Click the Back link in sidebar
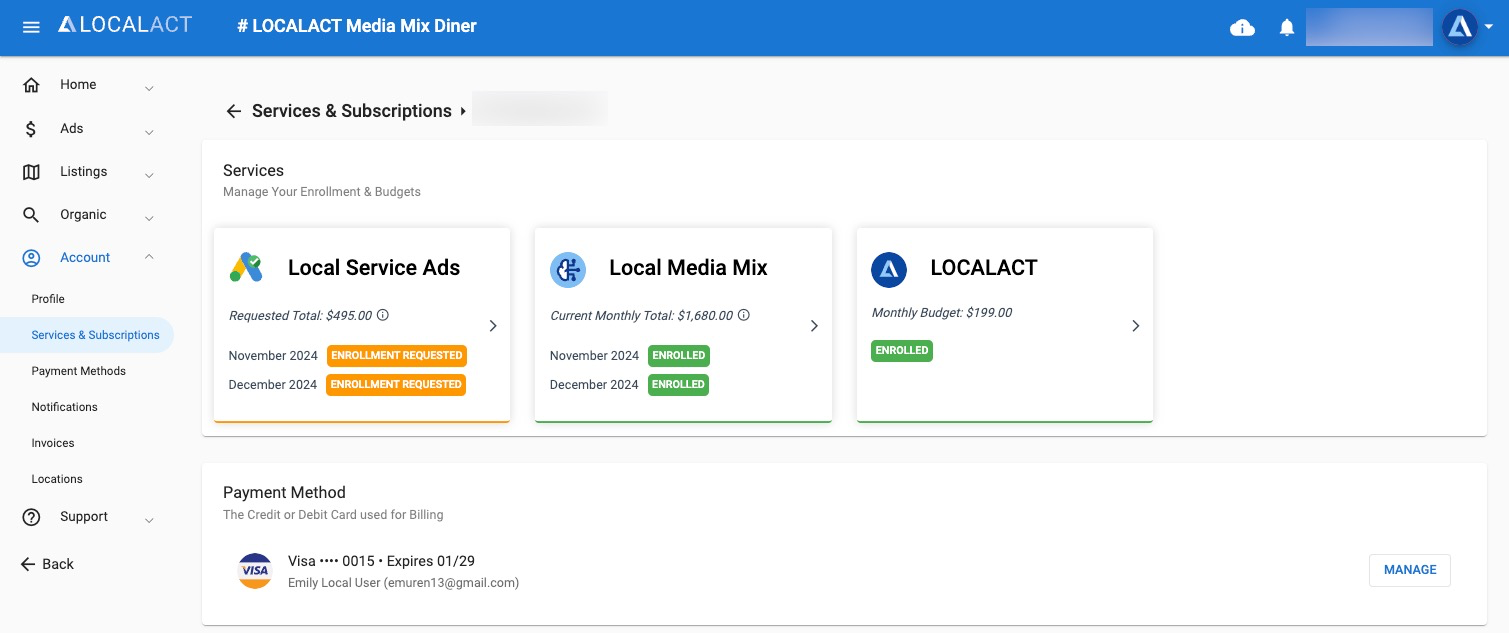This screenshot has height=633, width=1509. coord(47,564)
